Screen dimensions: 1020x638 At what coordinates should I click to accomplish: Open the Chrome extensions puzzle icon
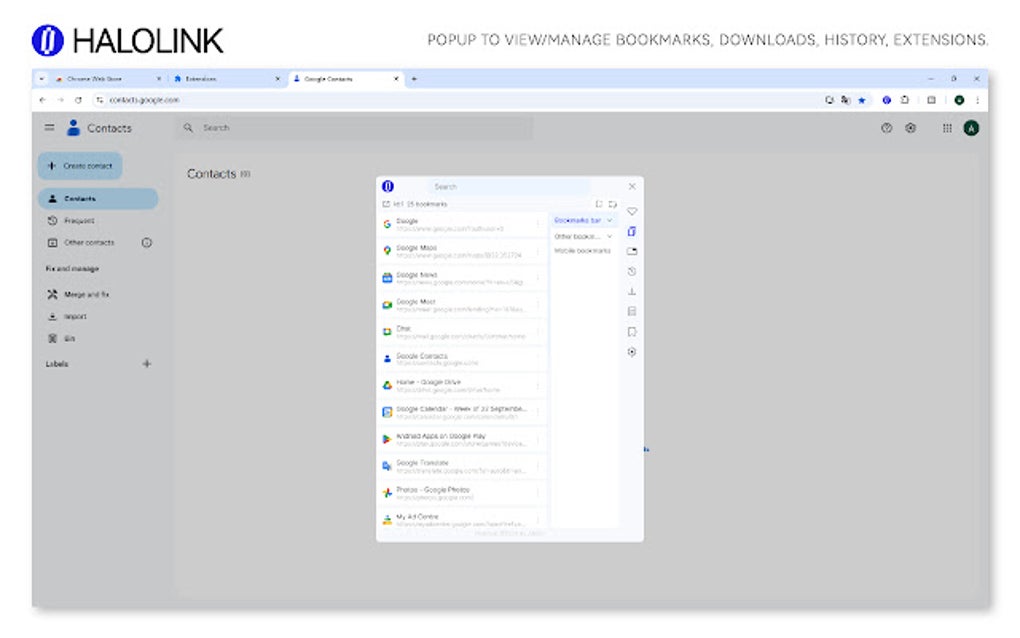[x=905, y=100]
